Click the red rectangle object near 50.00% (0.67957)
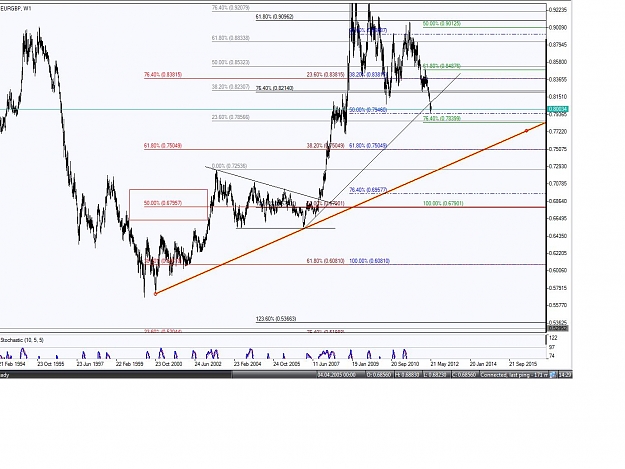The height and width of the screenshot is (469, 625). 168,204
